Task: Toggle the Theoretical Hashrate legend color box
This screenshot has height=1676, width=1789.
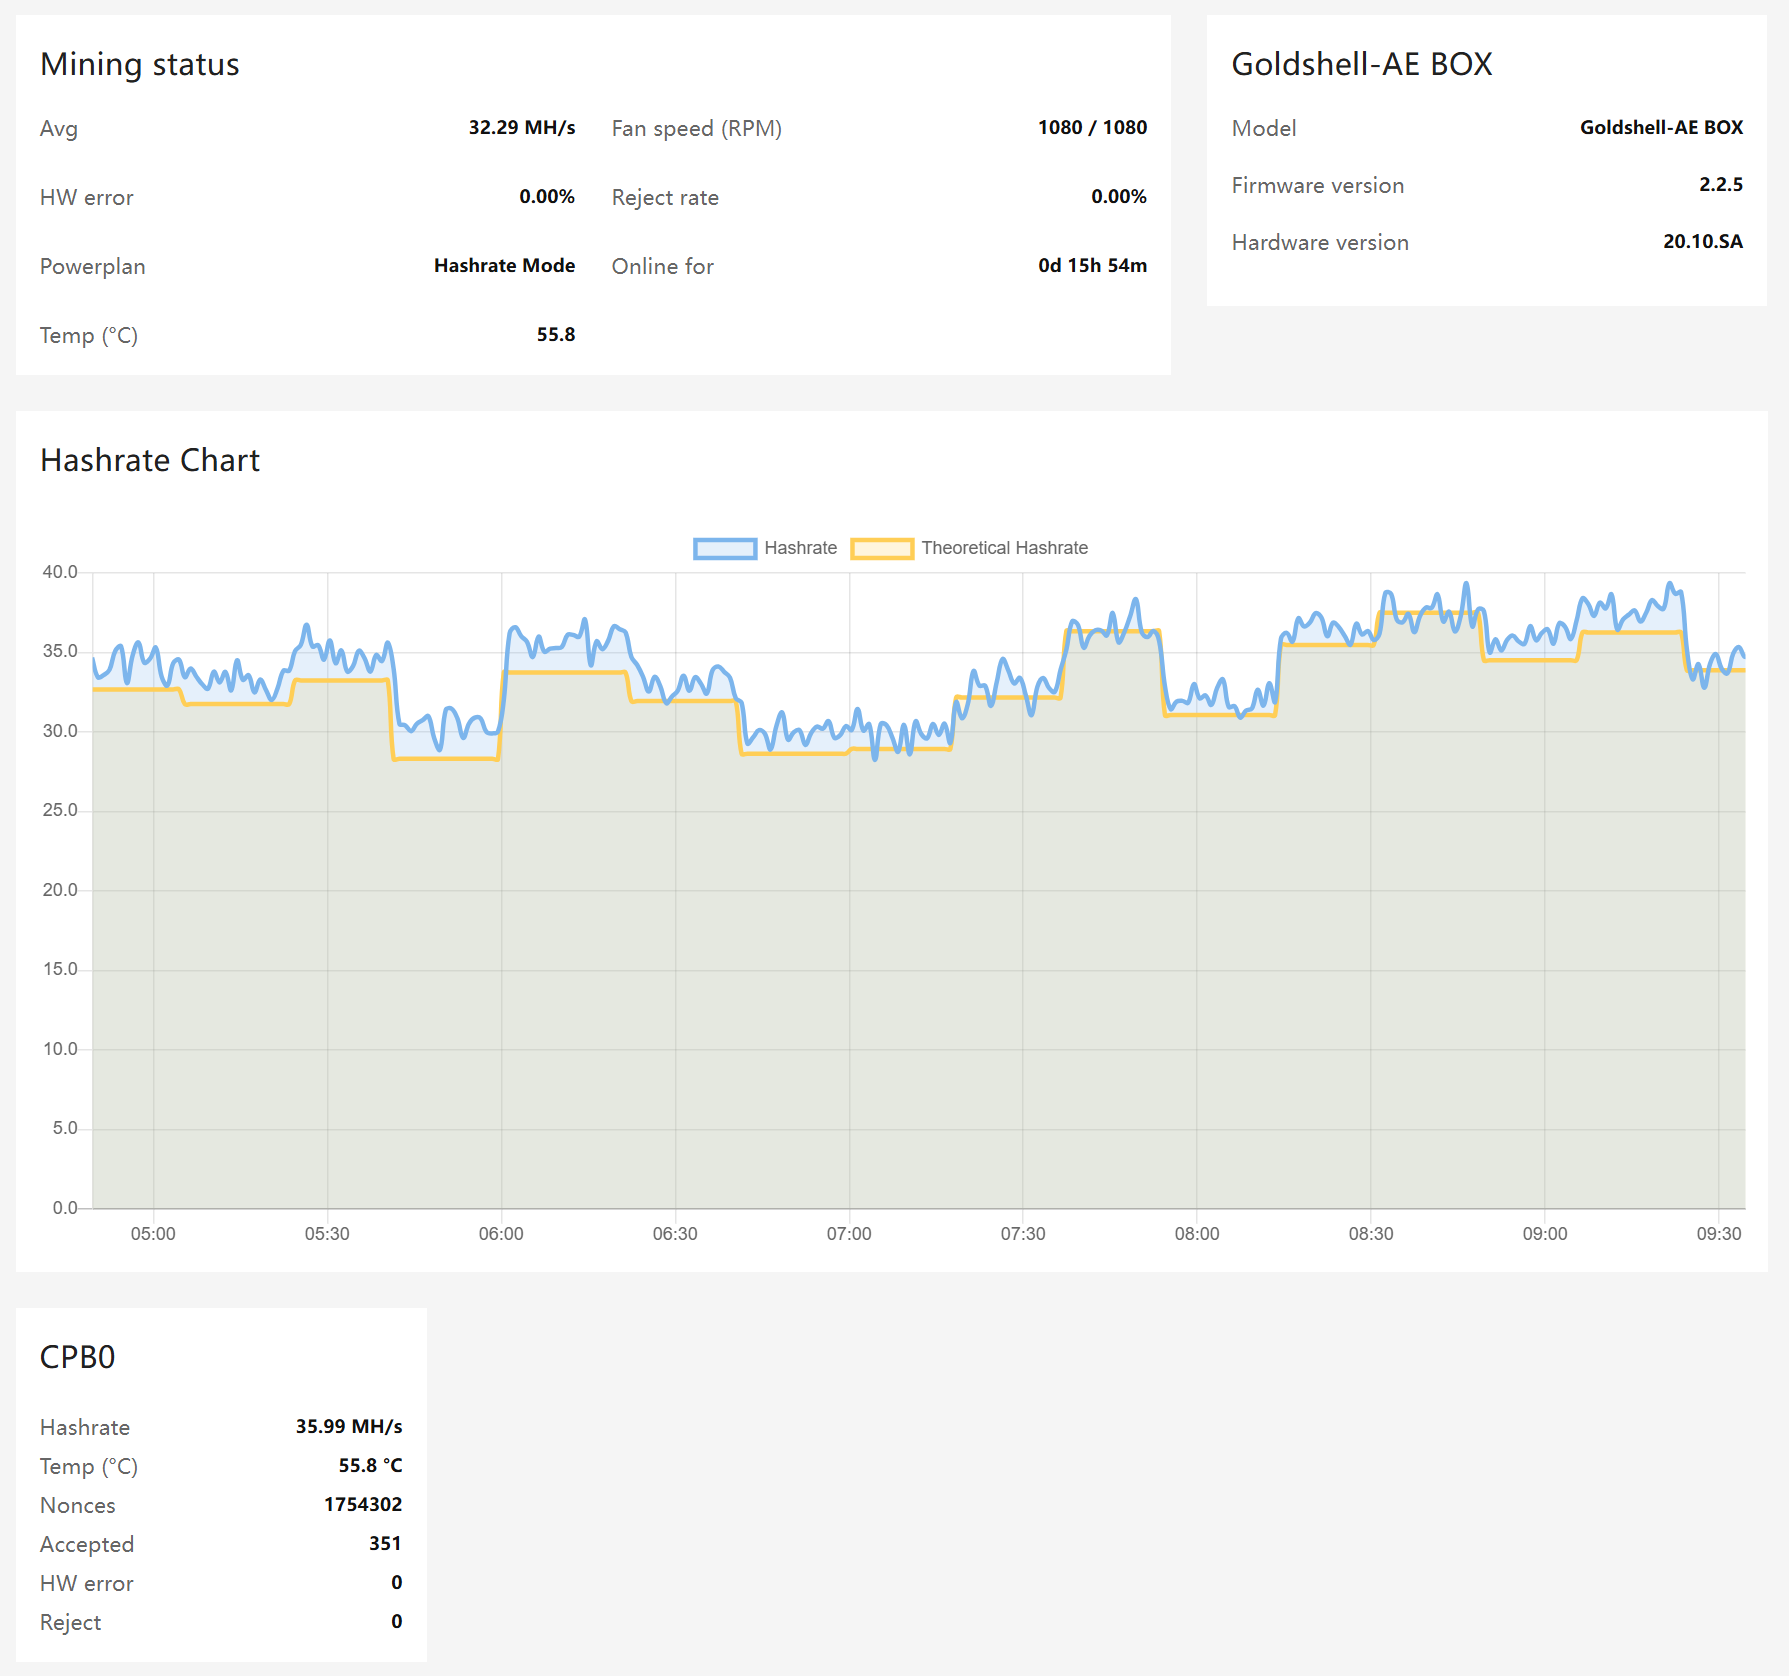Action: point(882,548)
